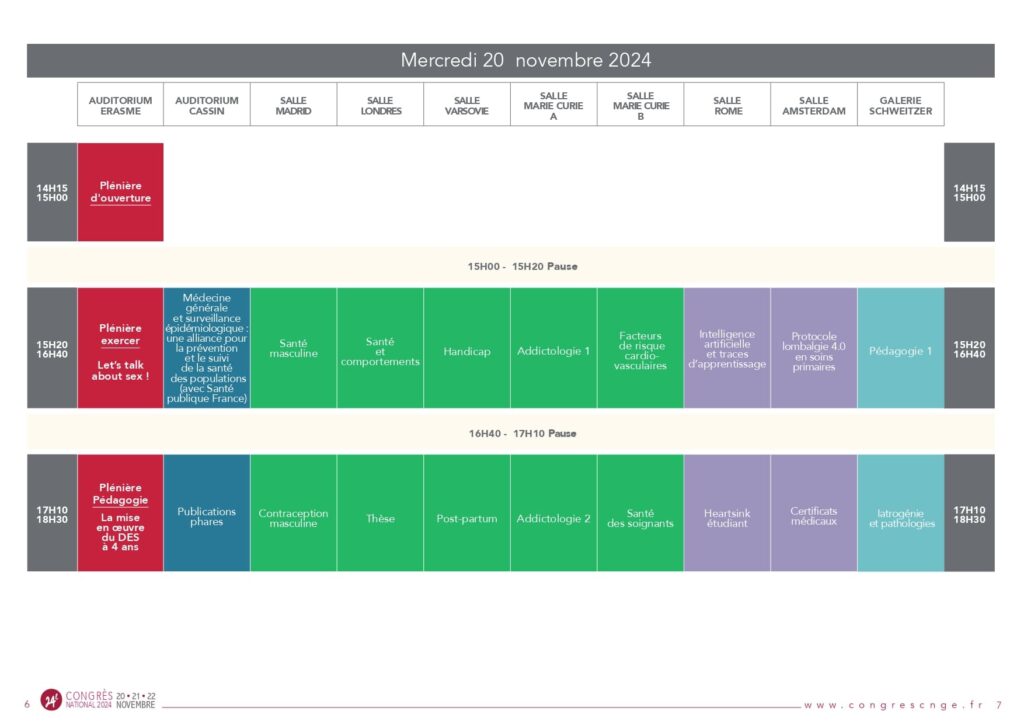Image resolution: width=1024 pixels, height=725 pixels.
Task: Click the Galerie Schweitzer column header
Action: coord(901,104)
